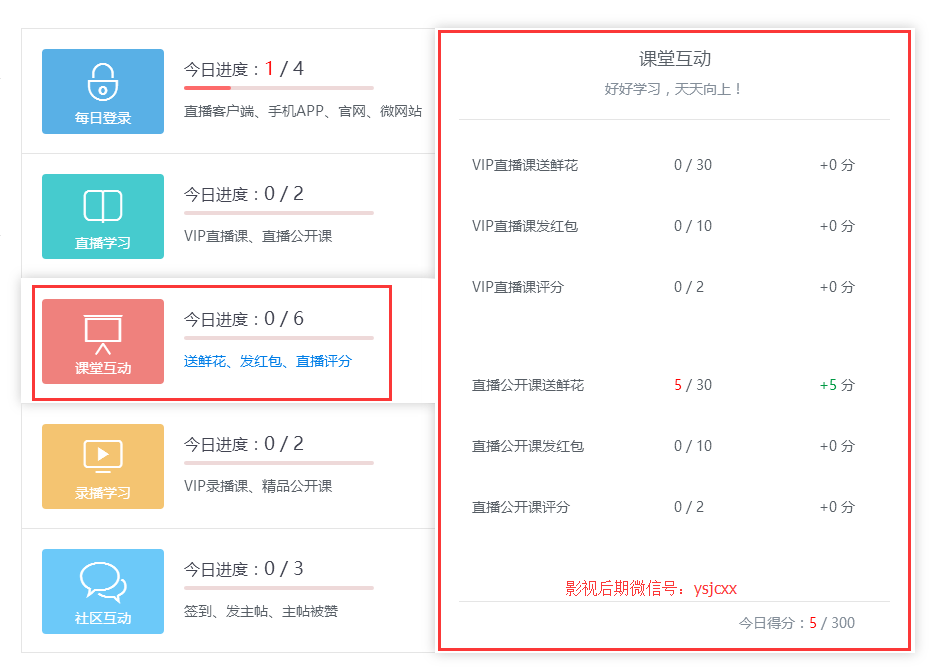Image resolution: width=941 pixels, height=667 pixels.
Task: Click the 每日登录 lock icon
Action: coord(102,82)
